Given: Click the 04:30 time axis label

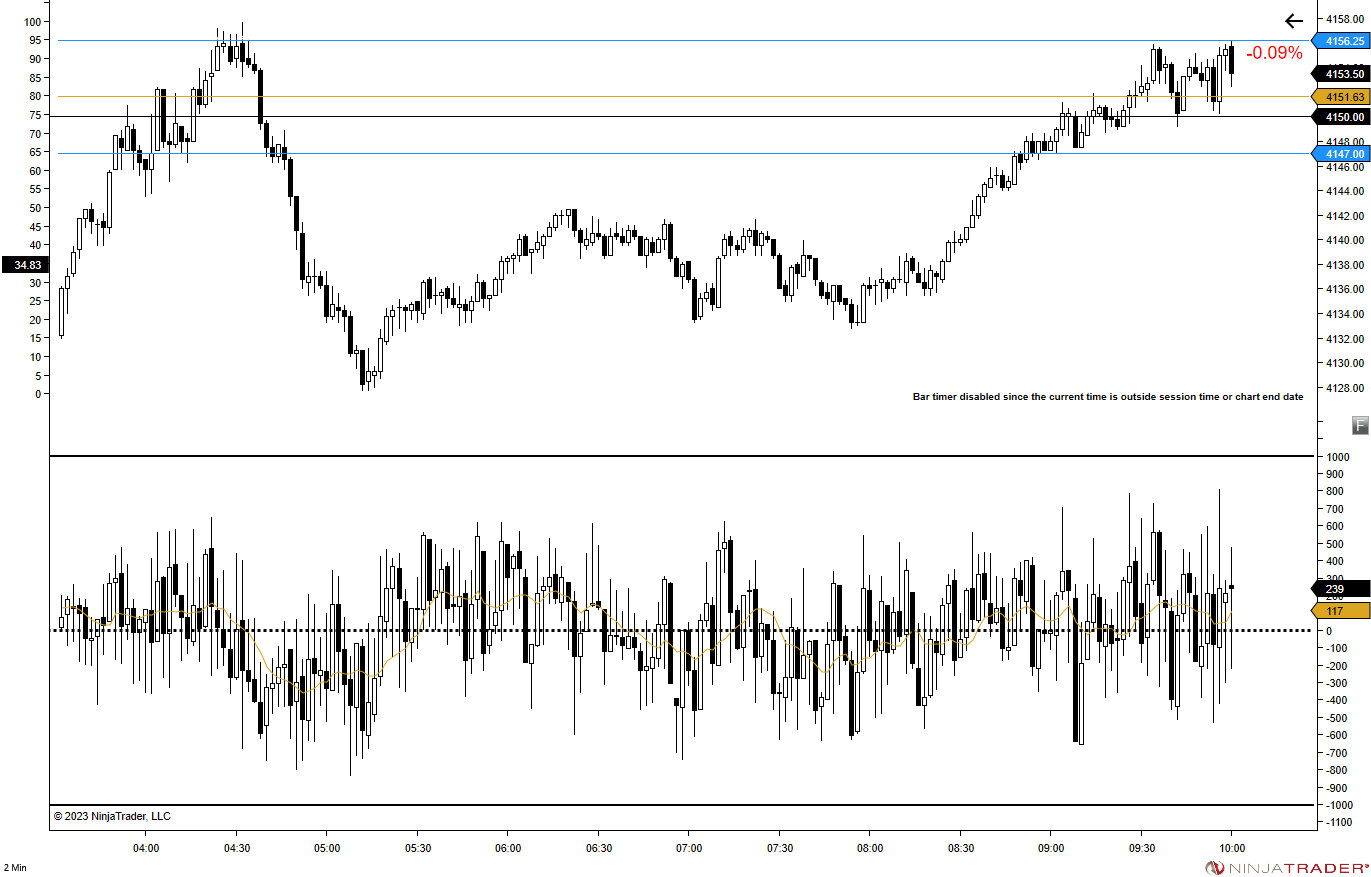Looking at the screenshot, I should (x=237, y=848).
